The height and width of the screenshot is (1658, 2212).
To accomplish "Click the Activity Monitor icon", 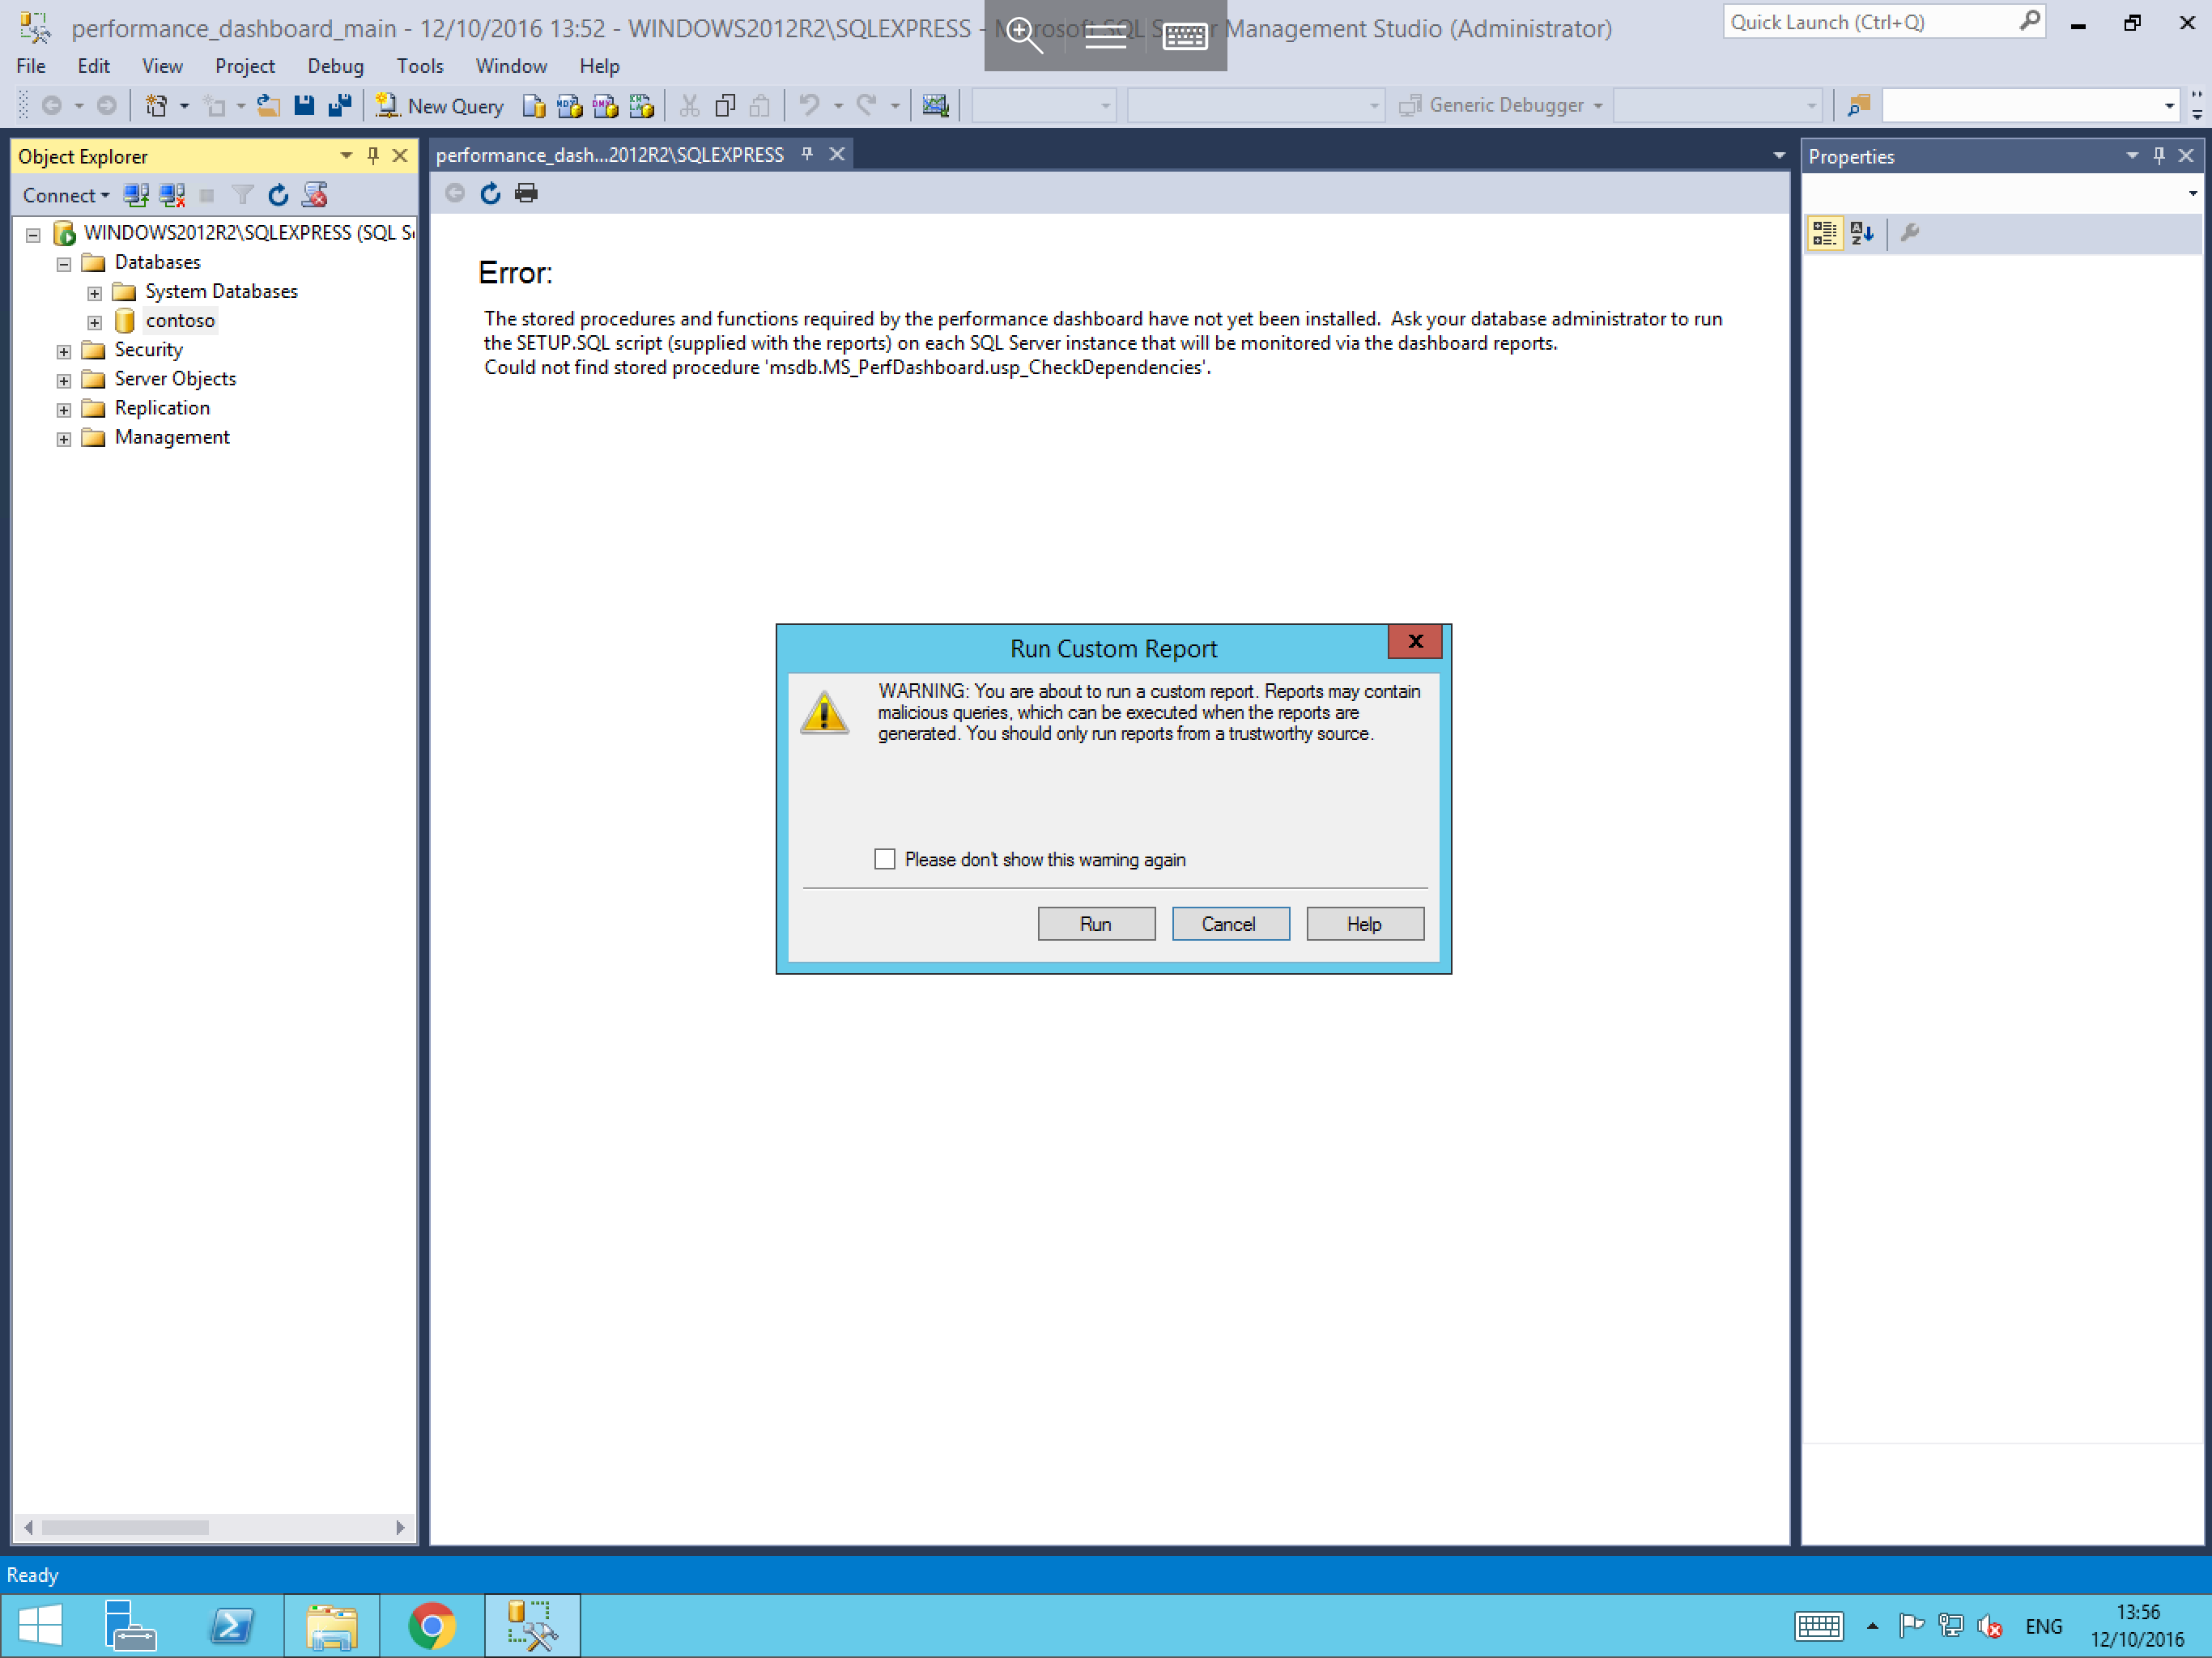I will (x=935, y=105).
